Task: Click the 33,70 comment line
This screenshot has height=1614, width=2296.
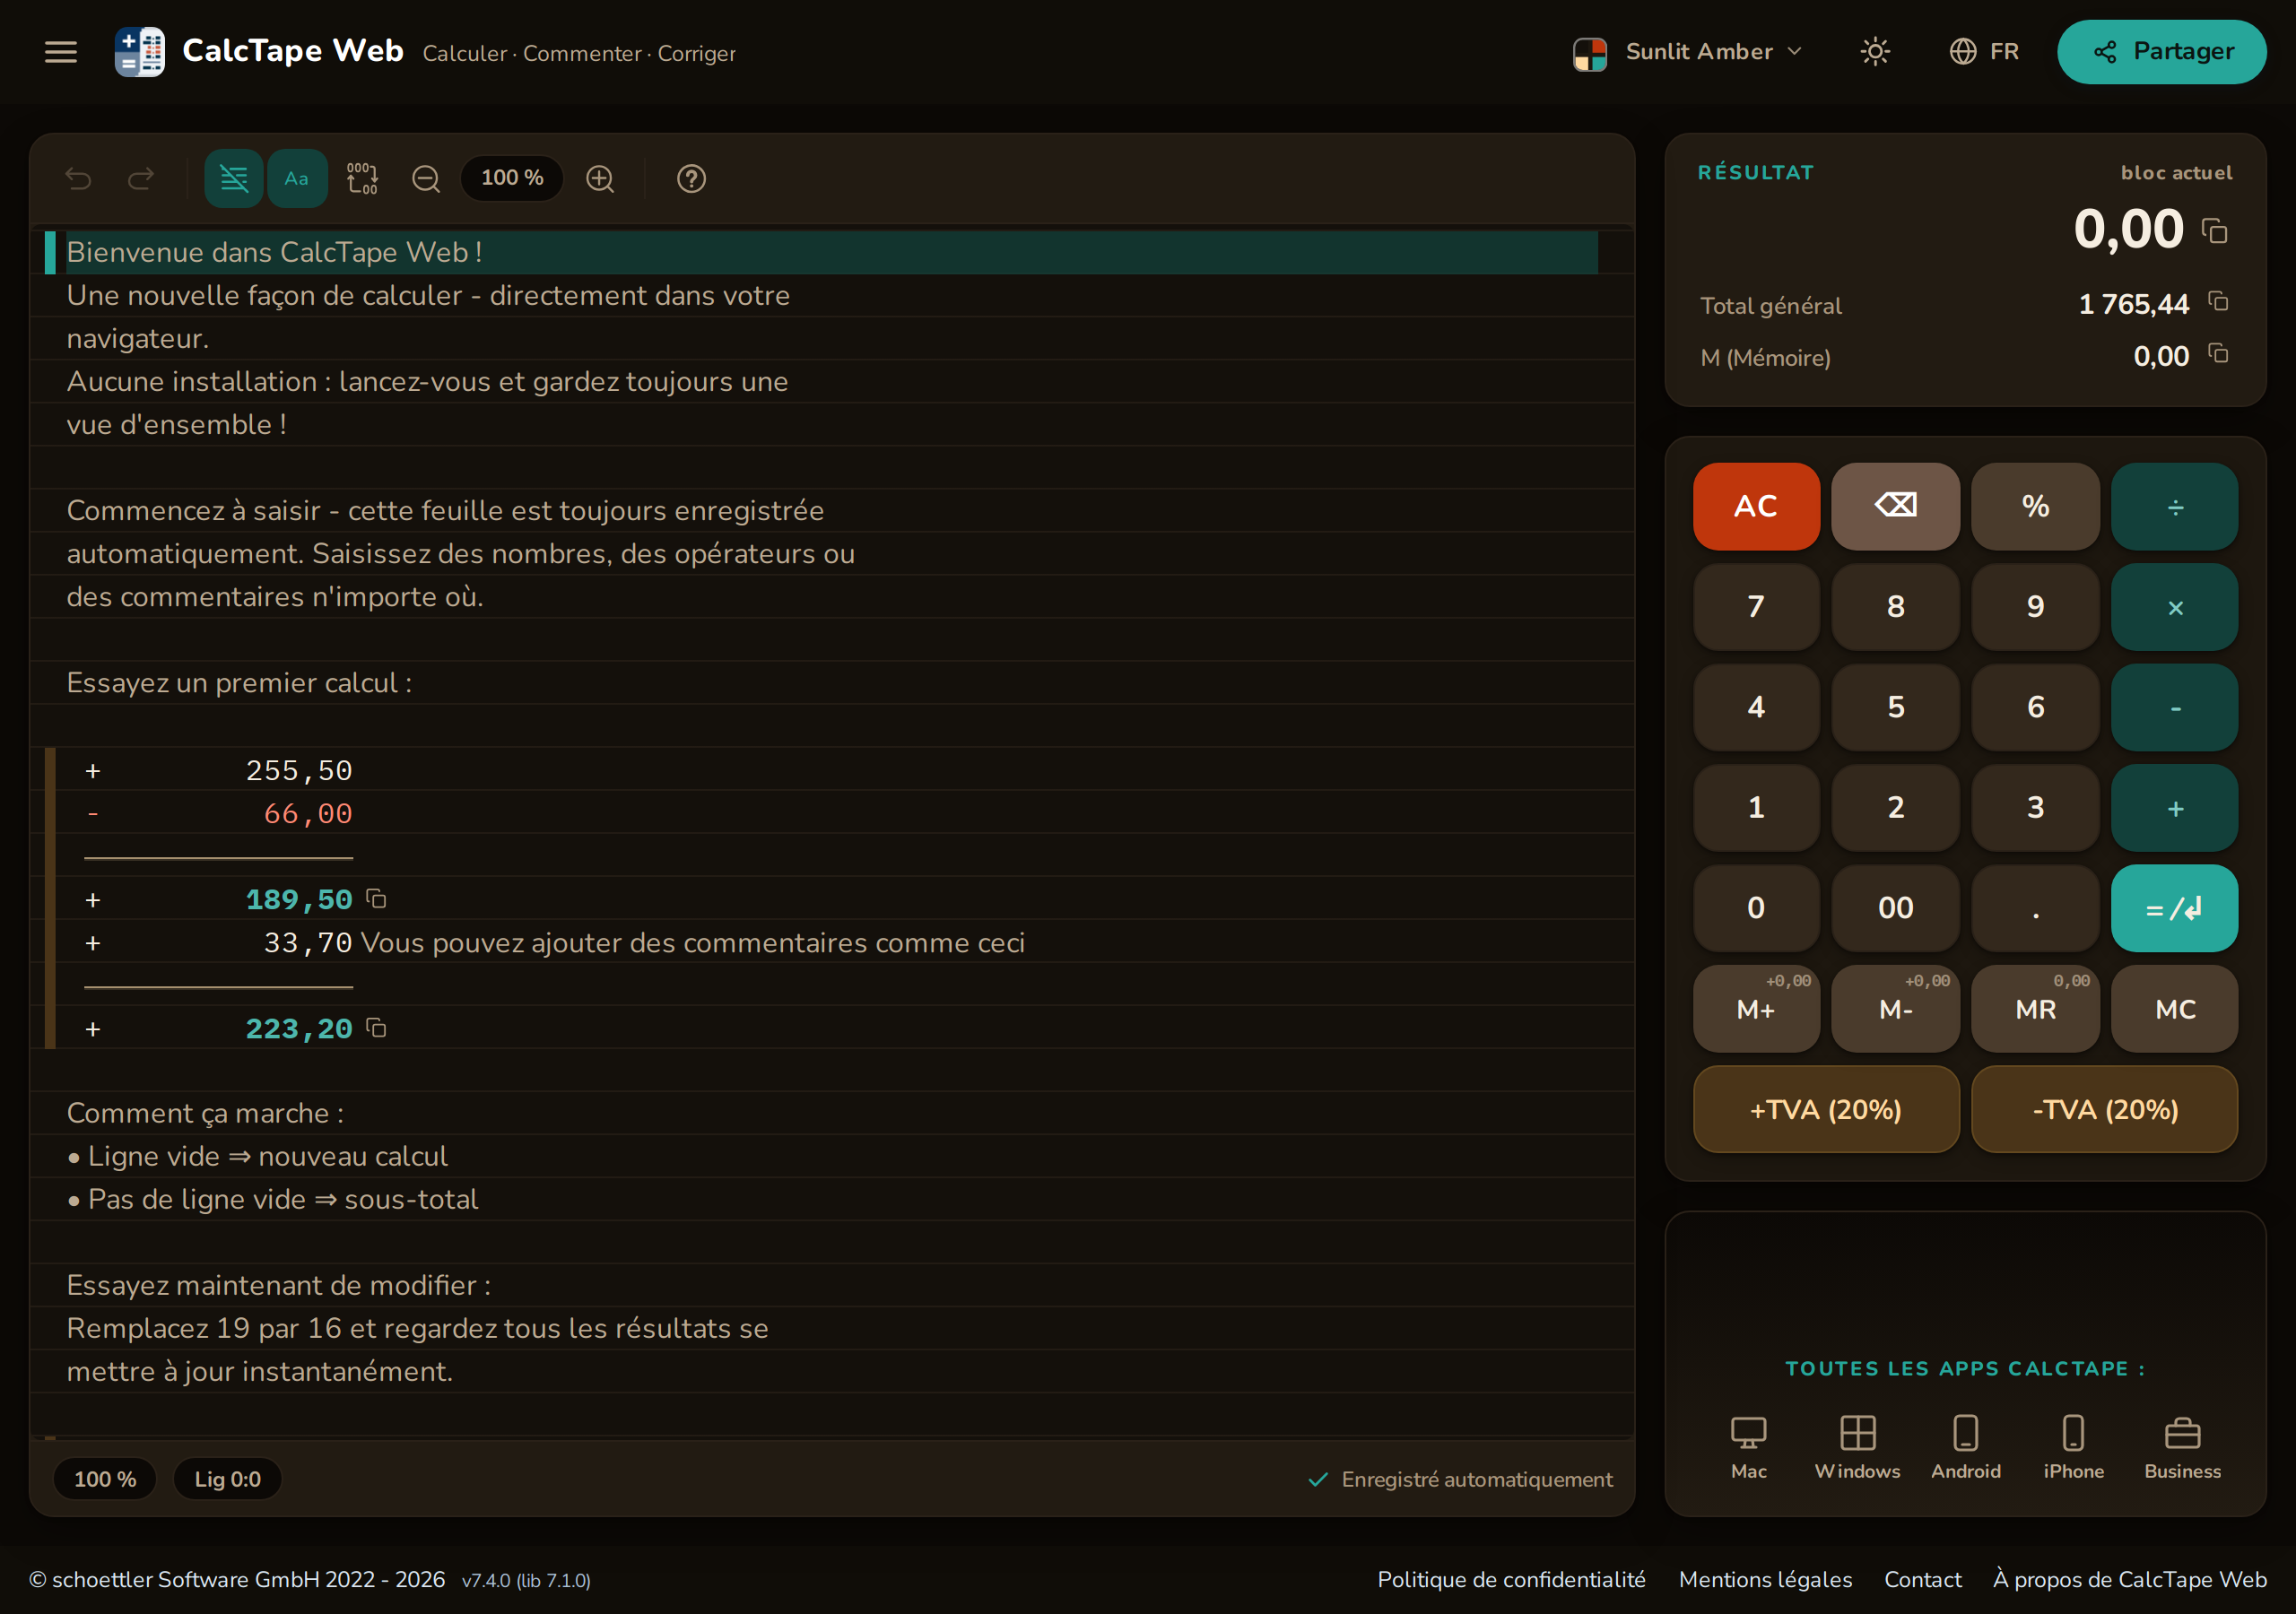Action: click(x=555, y=942)
